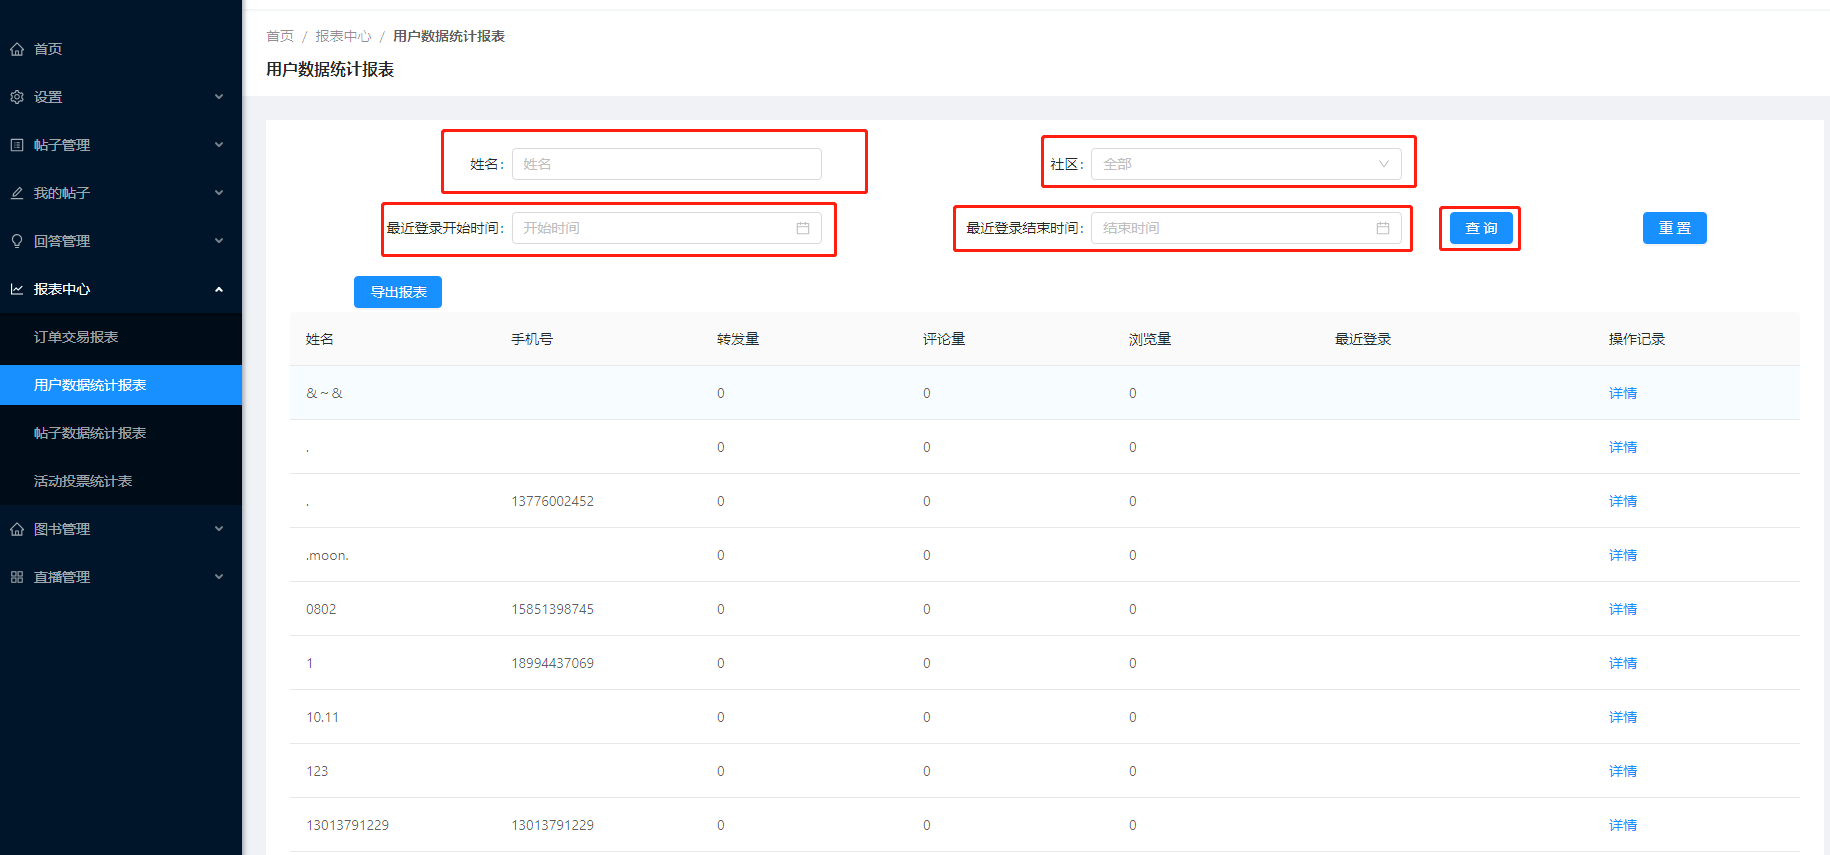This screenshot has width=1830, height=855.
Task: Expand the 回答管理 menu chevron
Action: click(x=219, y=241)
